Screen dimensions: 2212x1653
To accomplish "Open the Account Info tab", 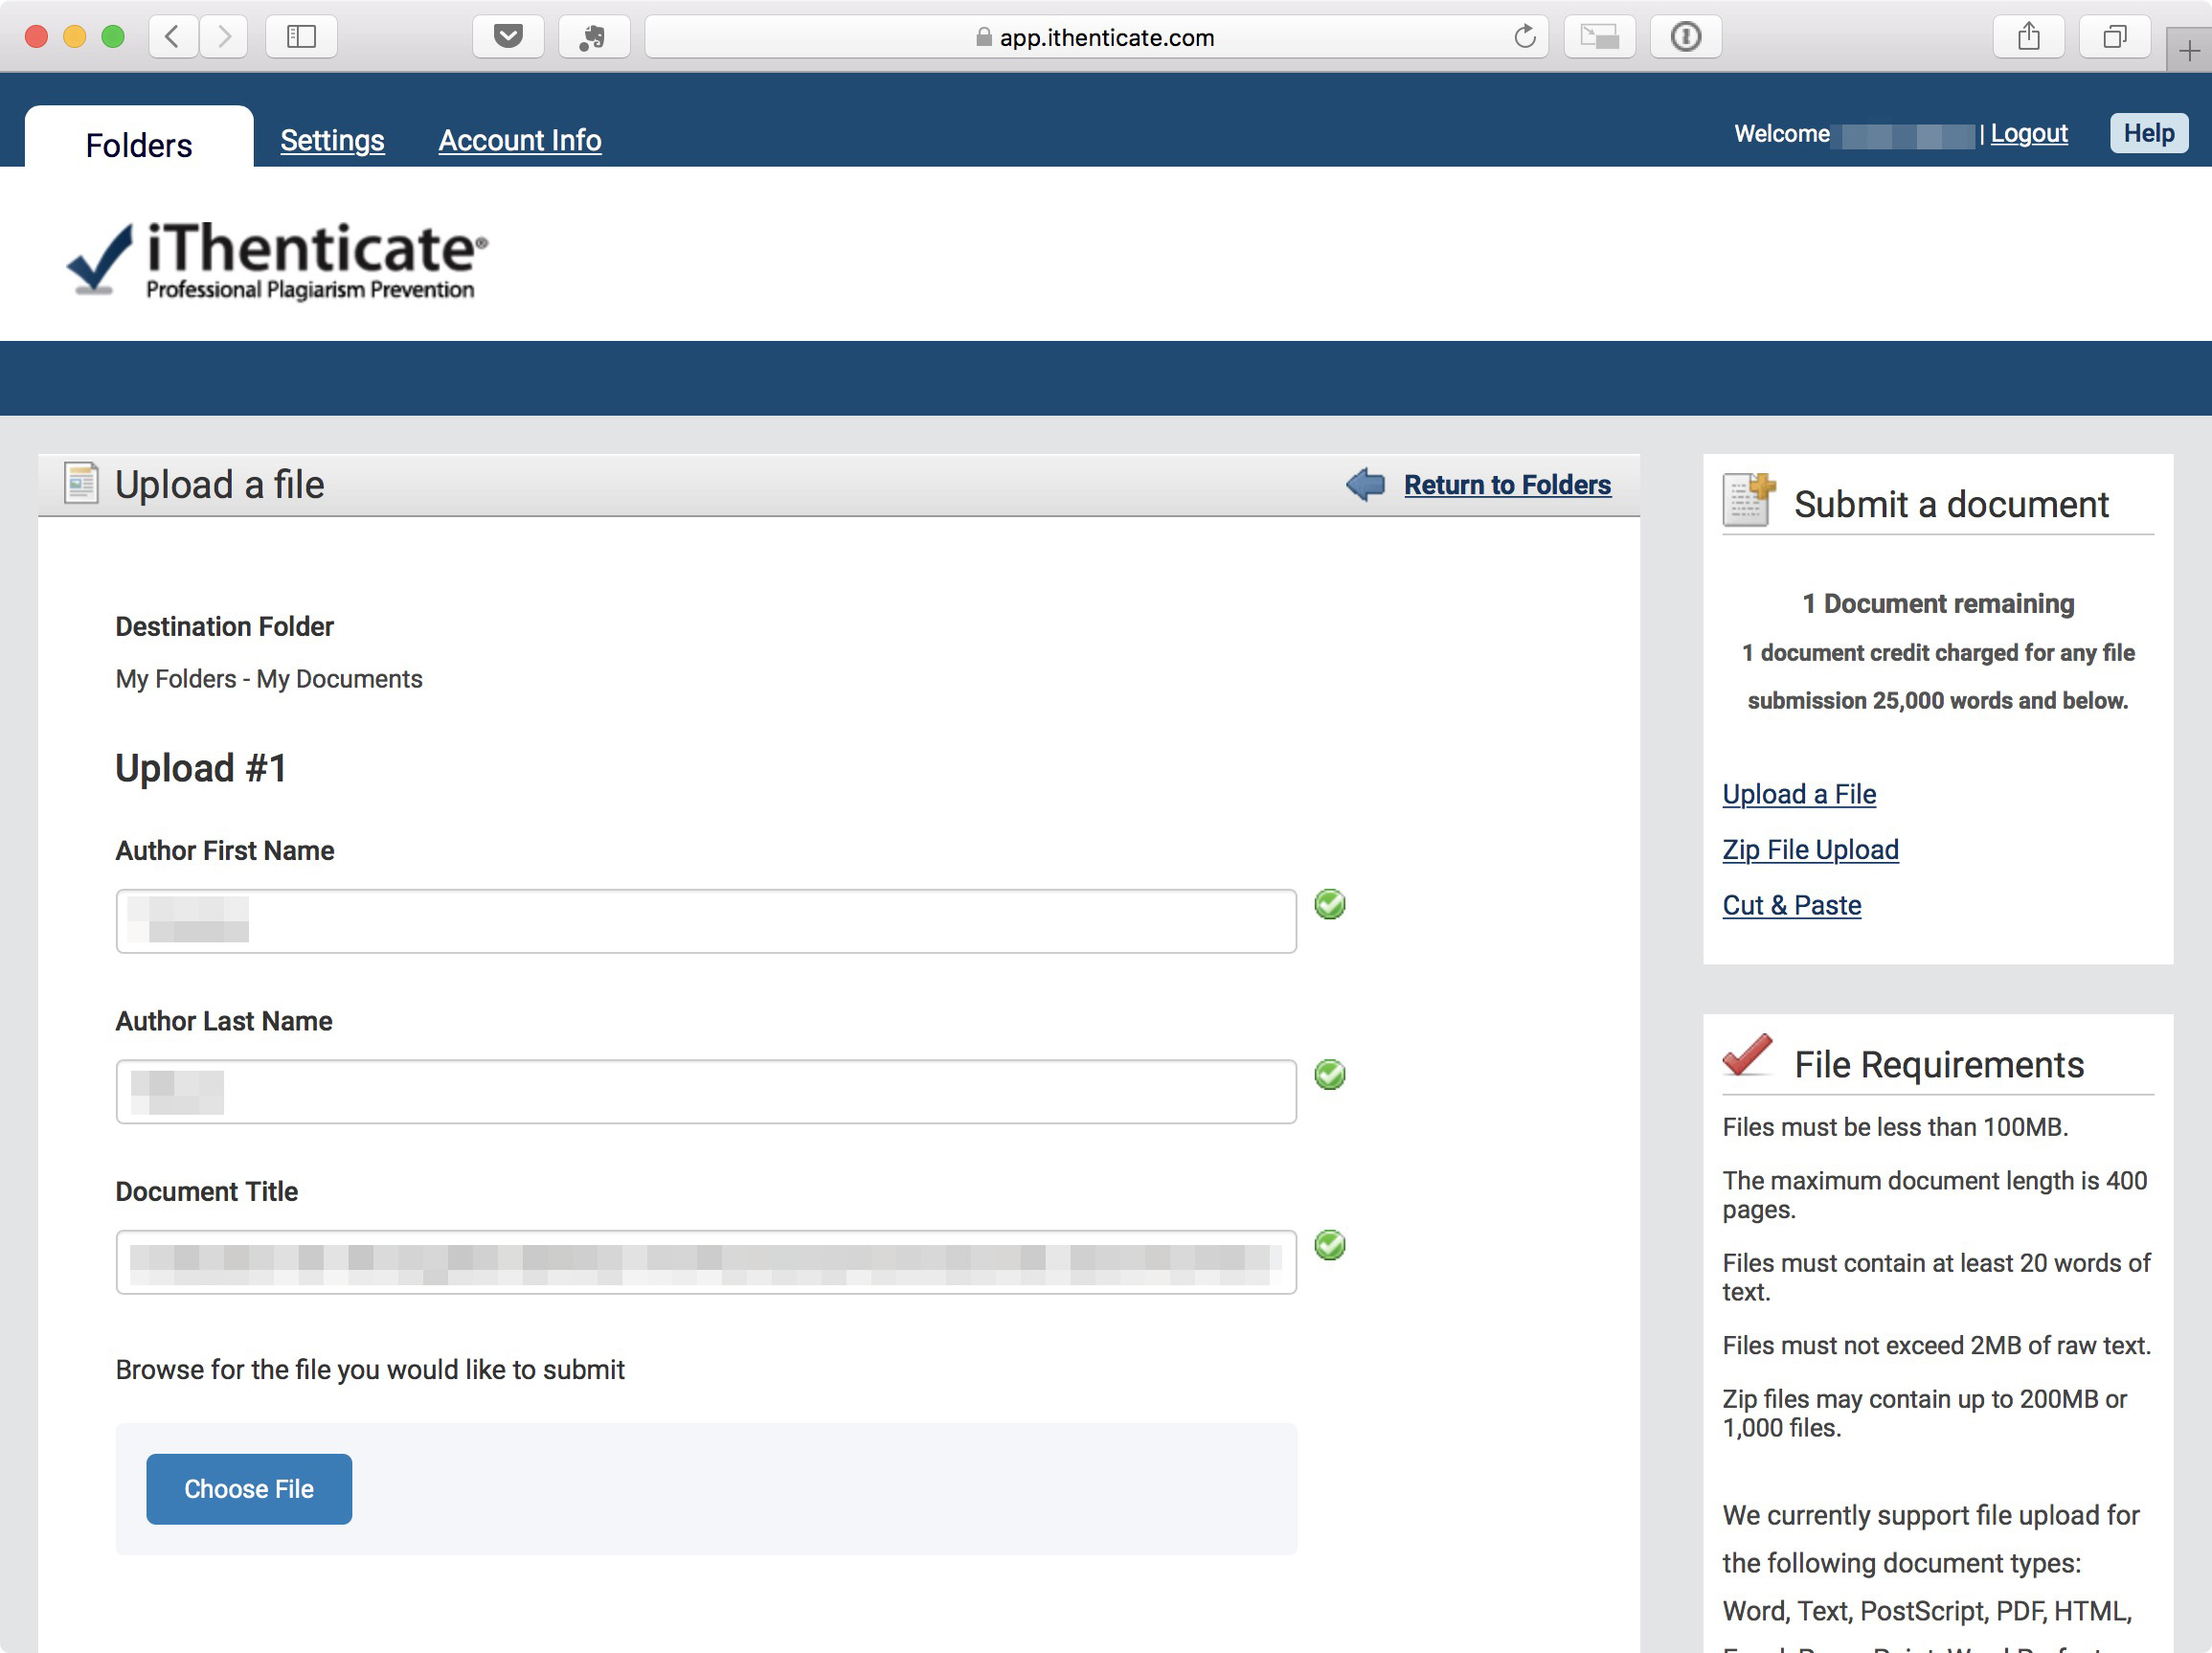I will [520, 140].
